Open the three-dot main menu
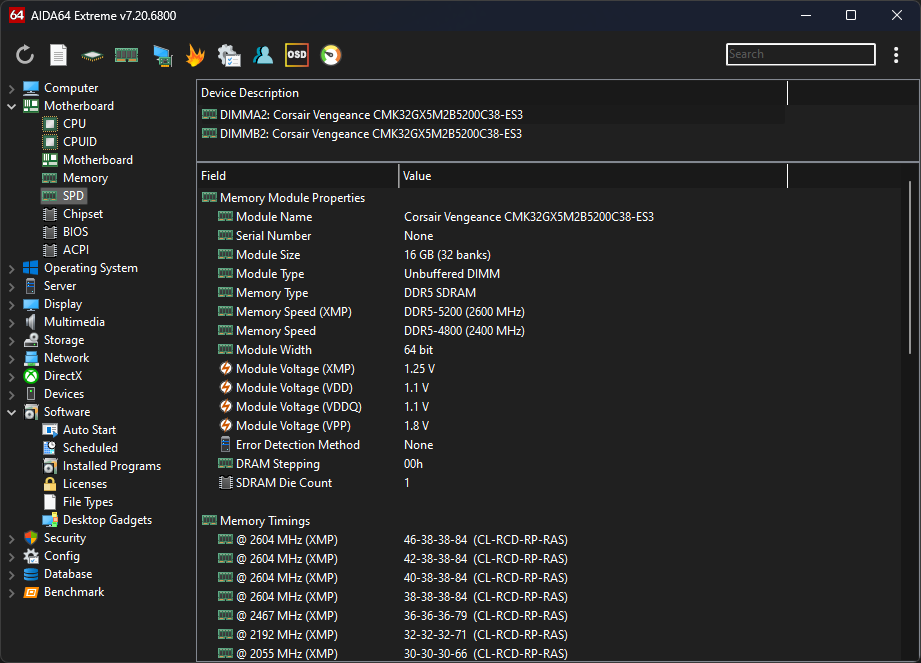921x663 pixels. [x=896, y=55]
